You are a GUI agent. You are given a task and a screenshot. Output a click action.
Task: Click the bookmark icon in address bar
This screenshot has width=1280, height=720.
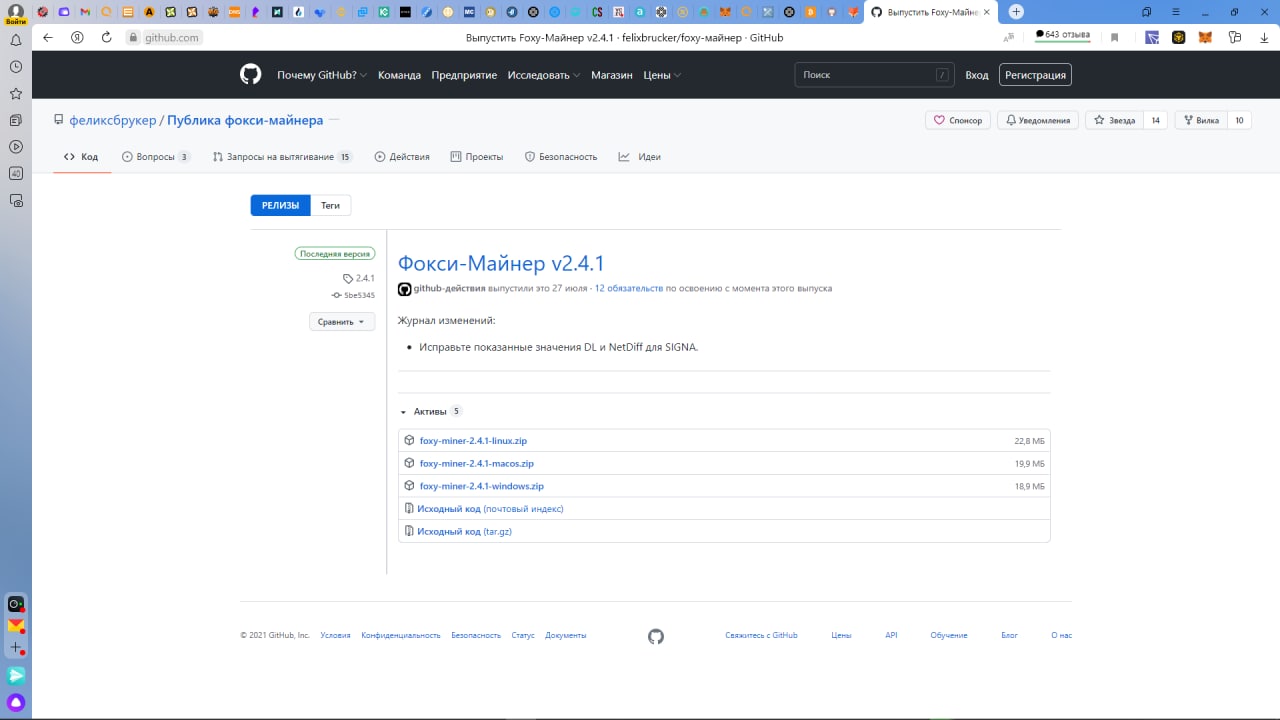click(x=1114, y=37)
